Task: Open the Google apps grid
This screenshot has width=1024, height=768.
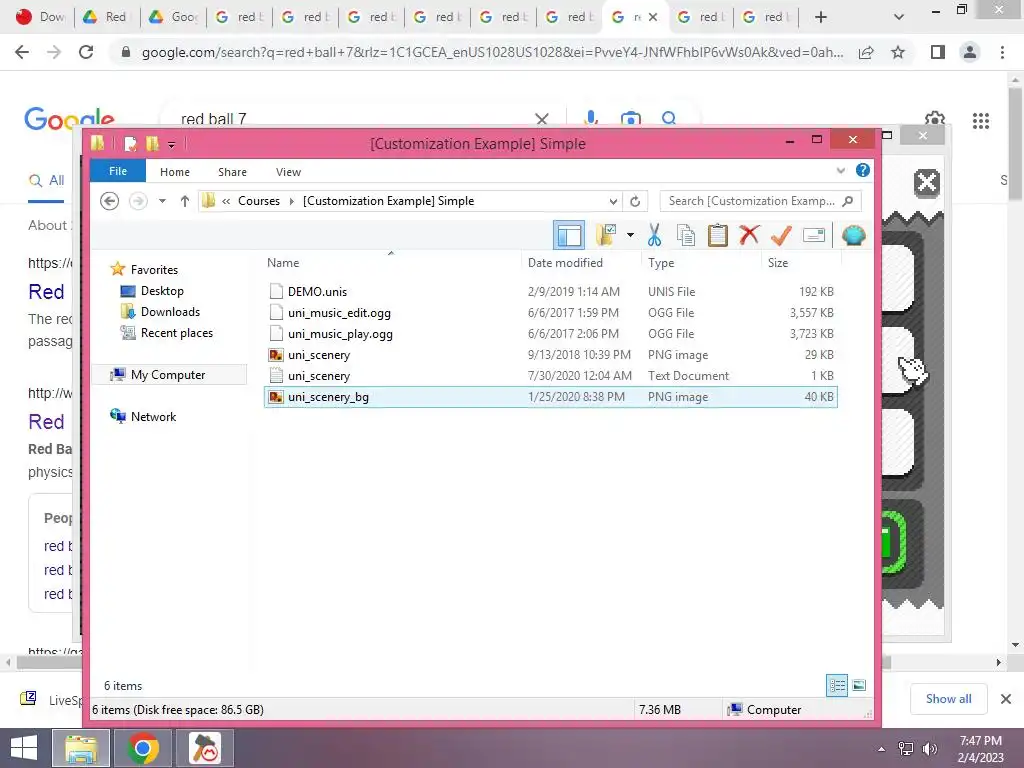Action: pos(980,121)
